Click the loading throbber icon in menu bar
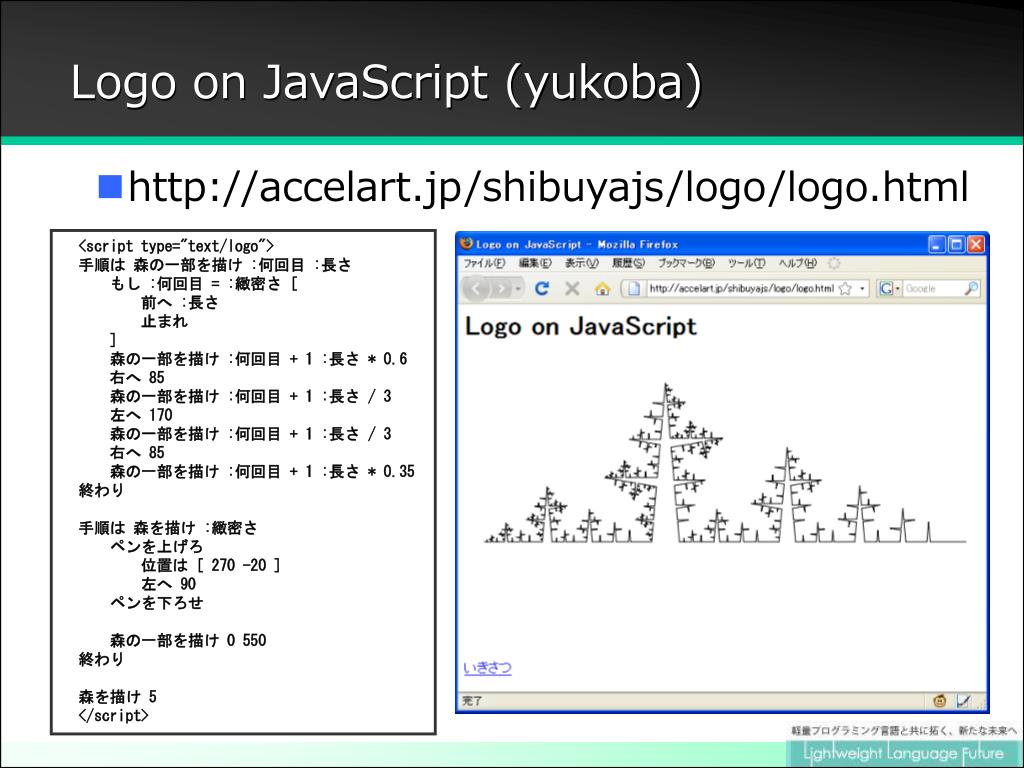The height and width of the screenshot is (768, 1024). pyautogui.click(x=834, y=263)
